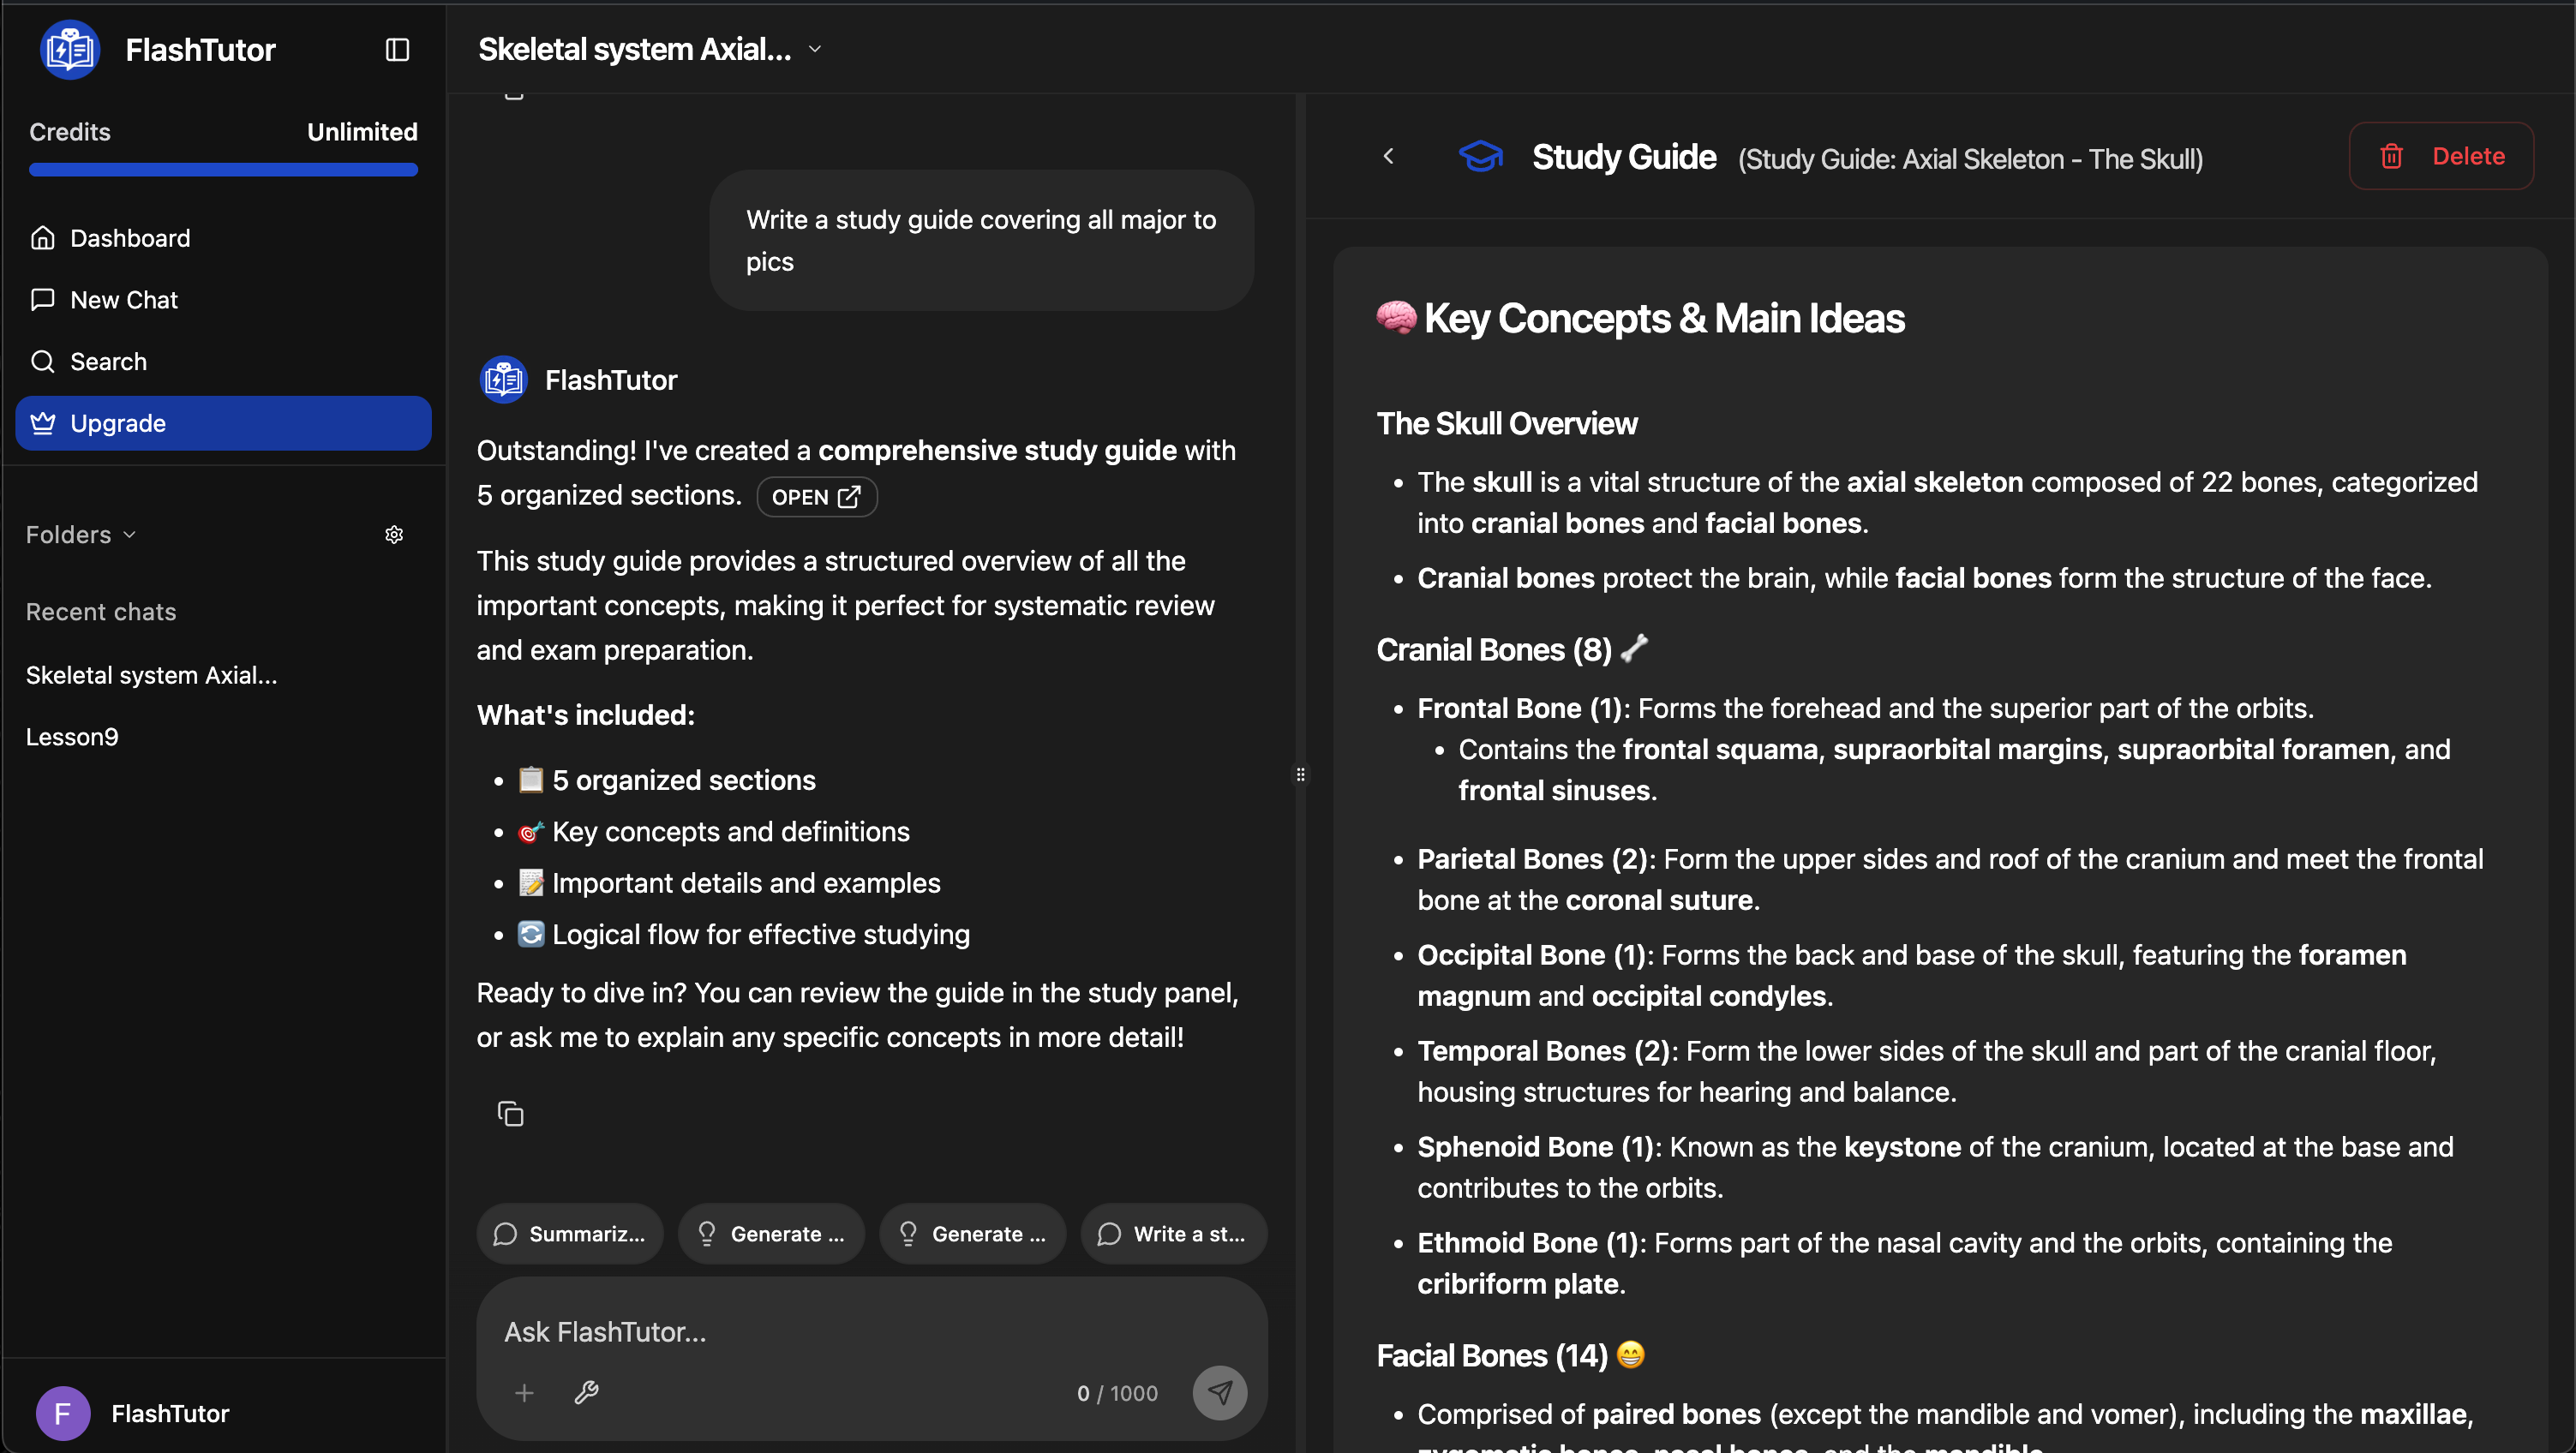Click the plus attachment icon
This screenshot has height=1453, width=2576.
coord(524,1392)
